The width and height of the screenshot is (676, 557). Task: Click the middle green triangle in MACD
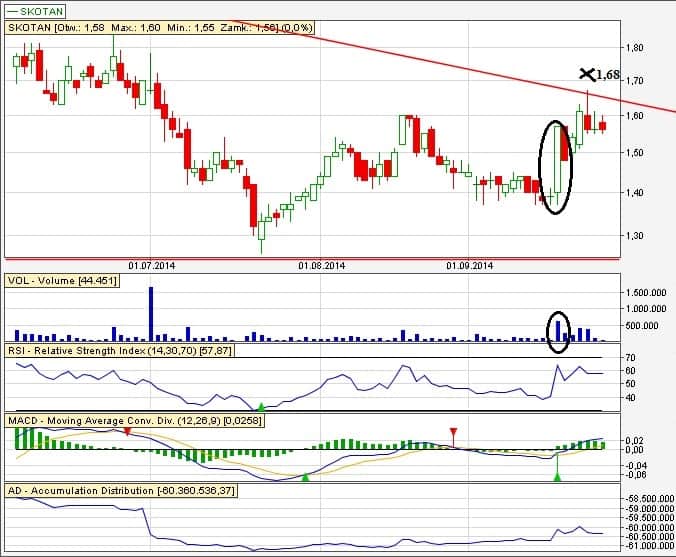[x=306, y=478]
